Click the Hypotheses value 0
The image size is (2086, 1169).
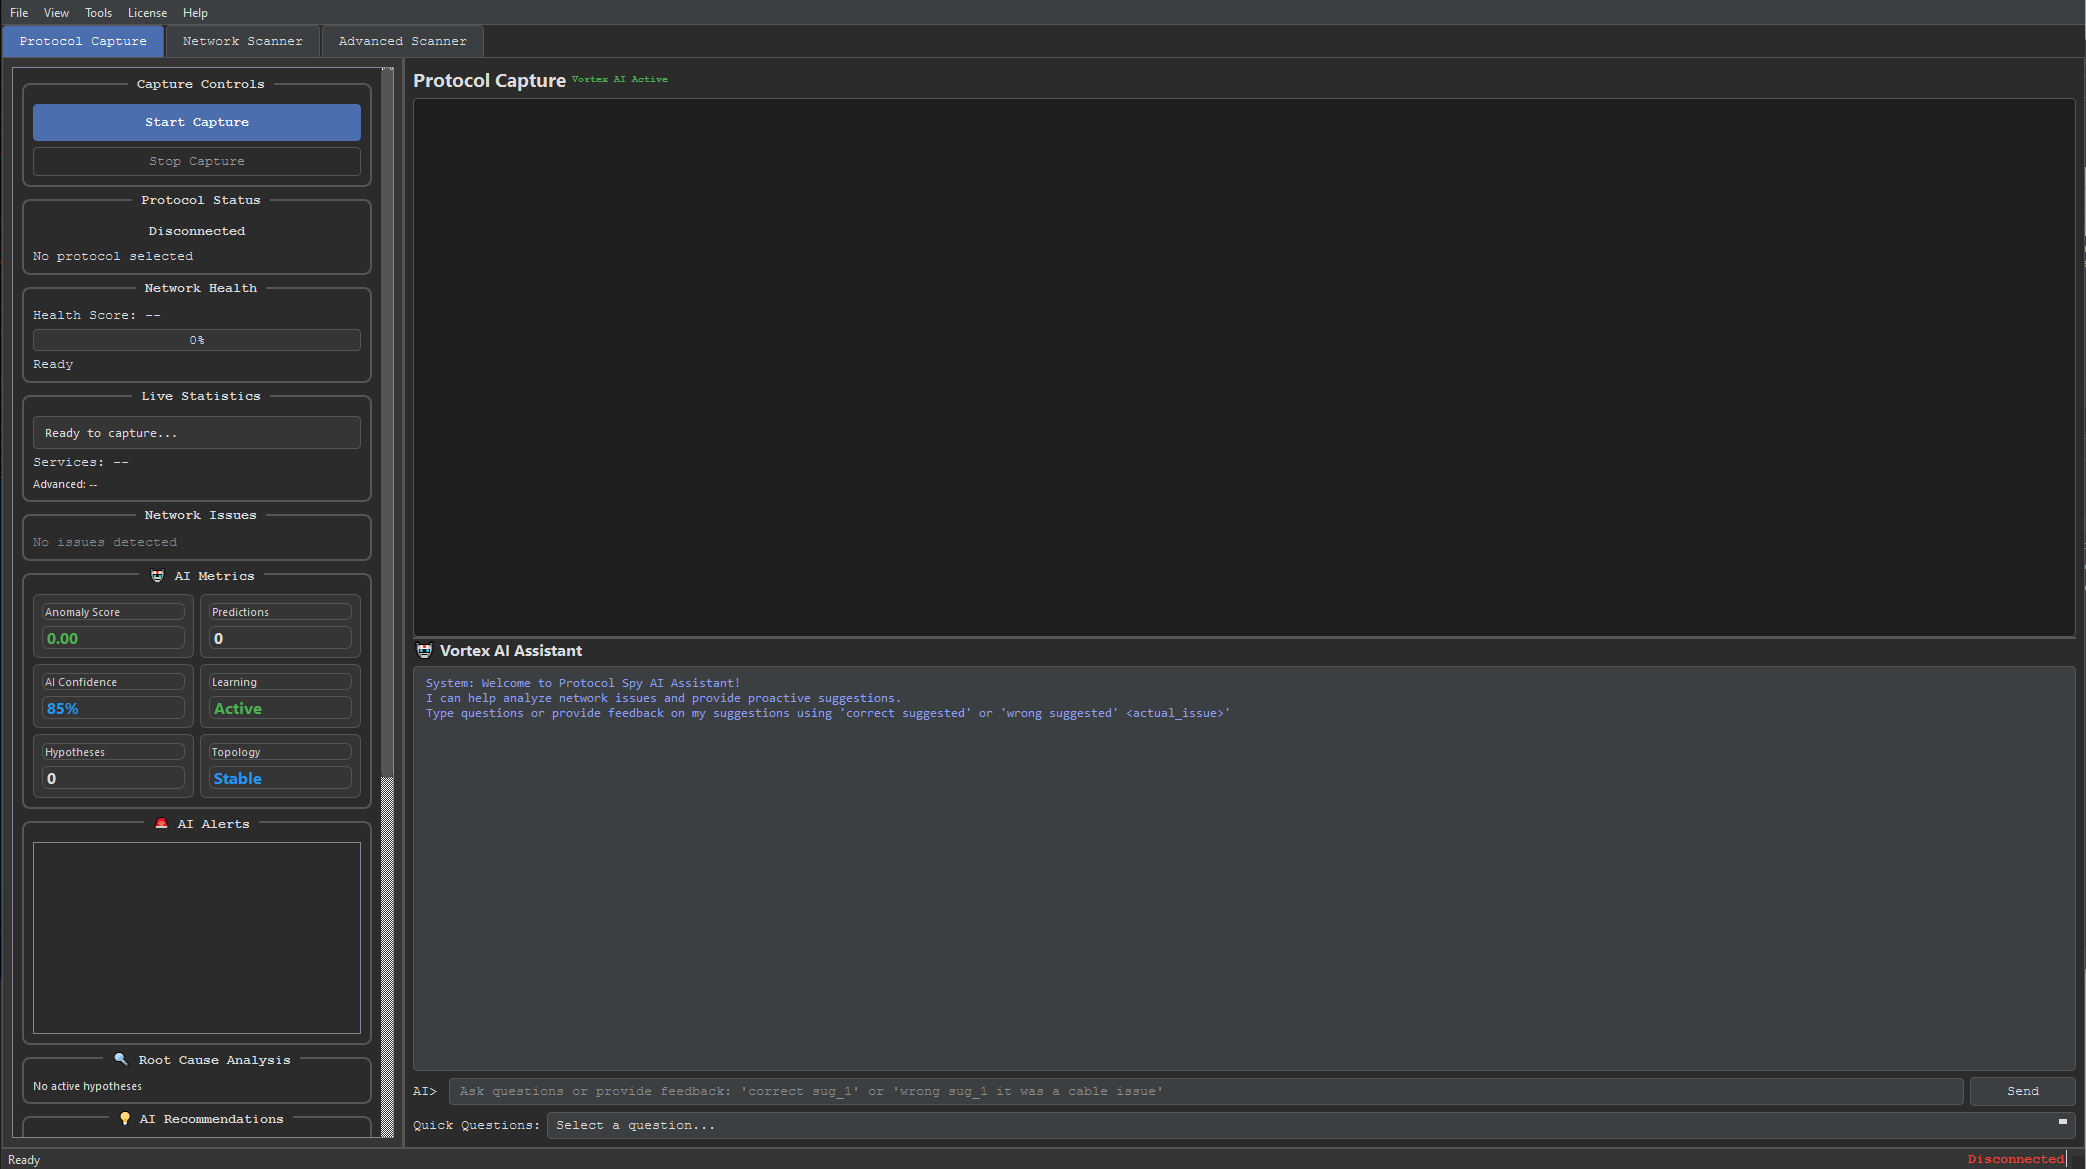(113, 778)
